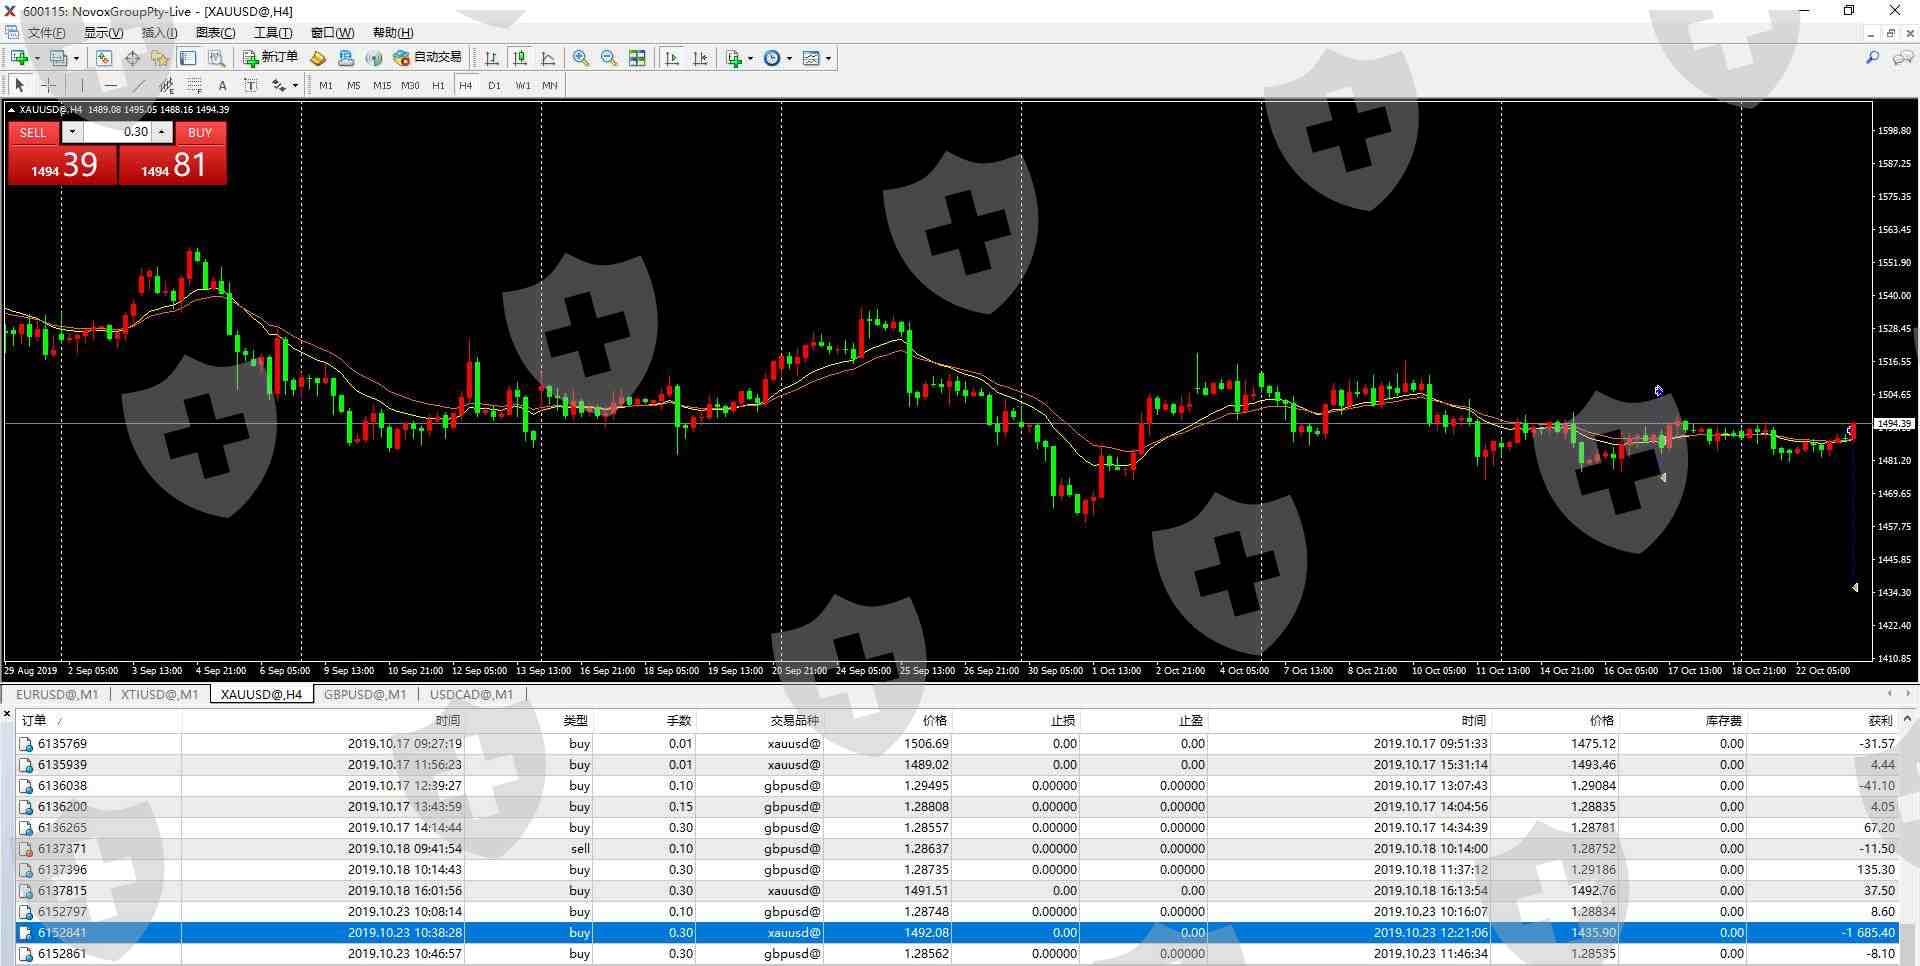Expand the chart templates dropdown arrow

[828, 58]
